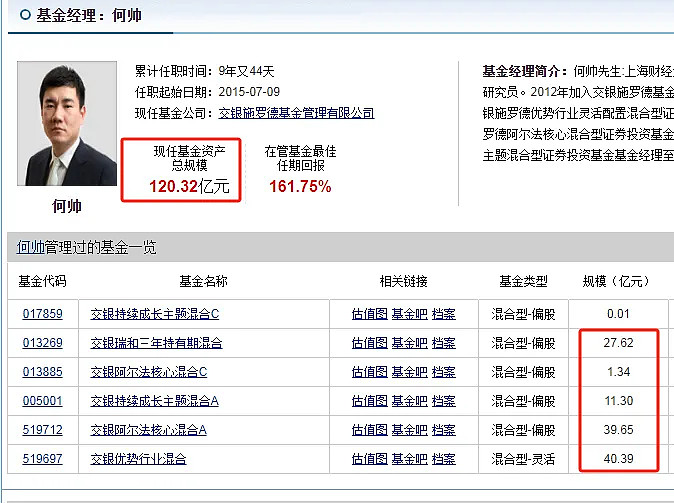Viewport: 674px width, 503px height.
Task: Open 基金吧 for fund 017859
Action: 410,314
